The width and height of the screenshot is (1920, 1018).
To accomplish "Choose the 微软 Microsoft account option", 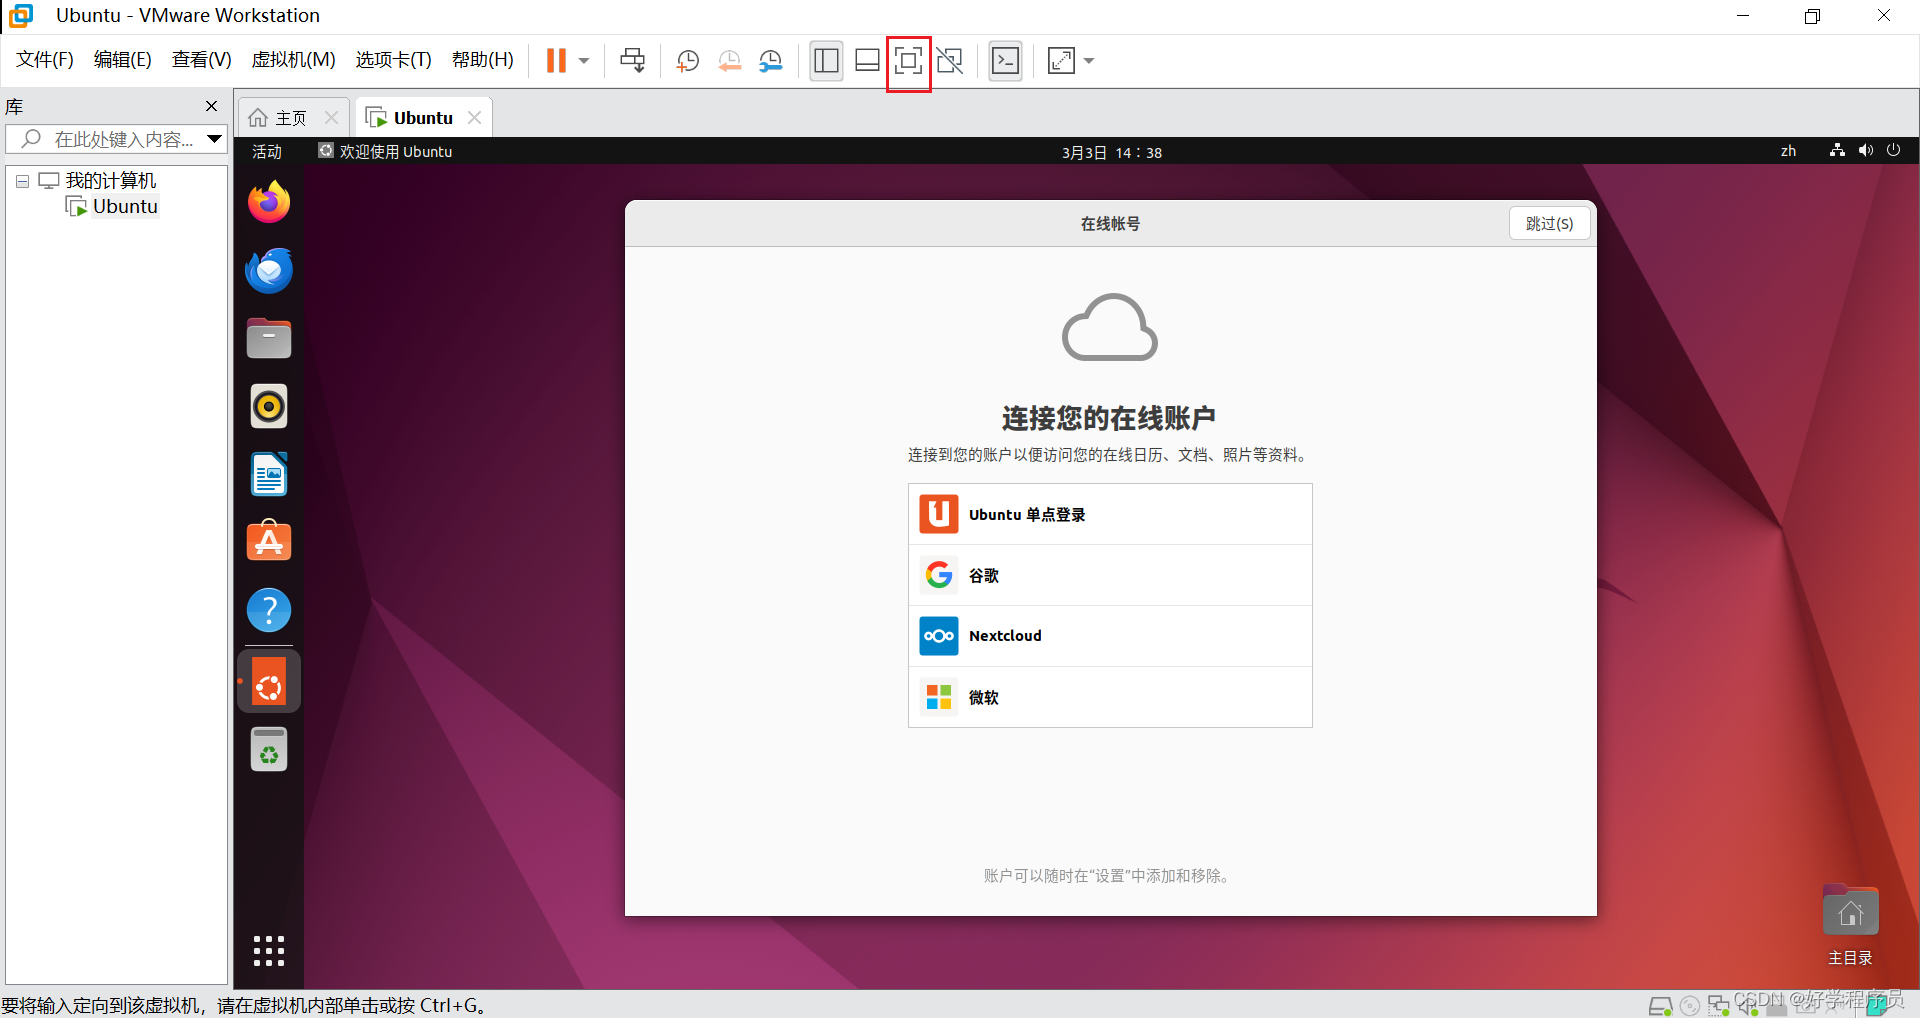I will pos(1110,697).
